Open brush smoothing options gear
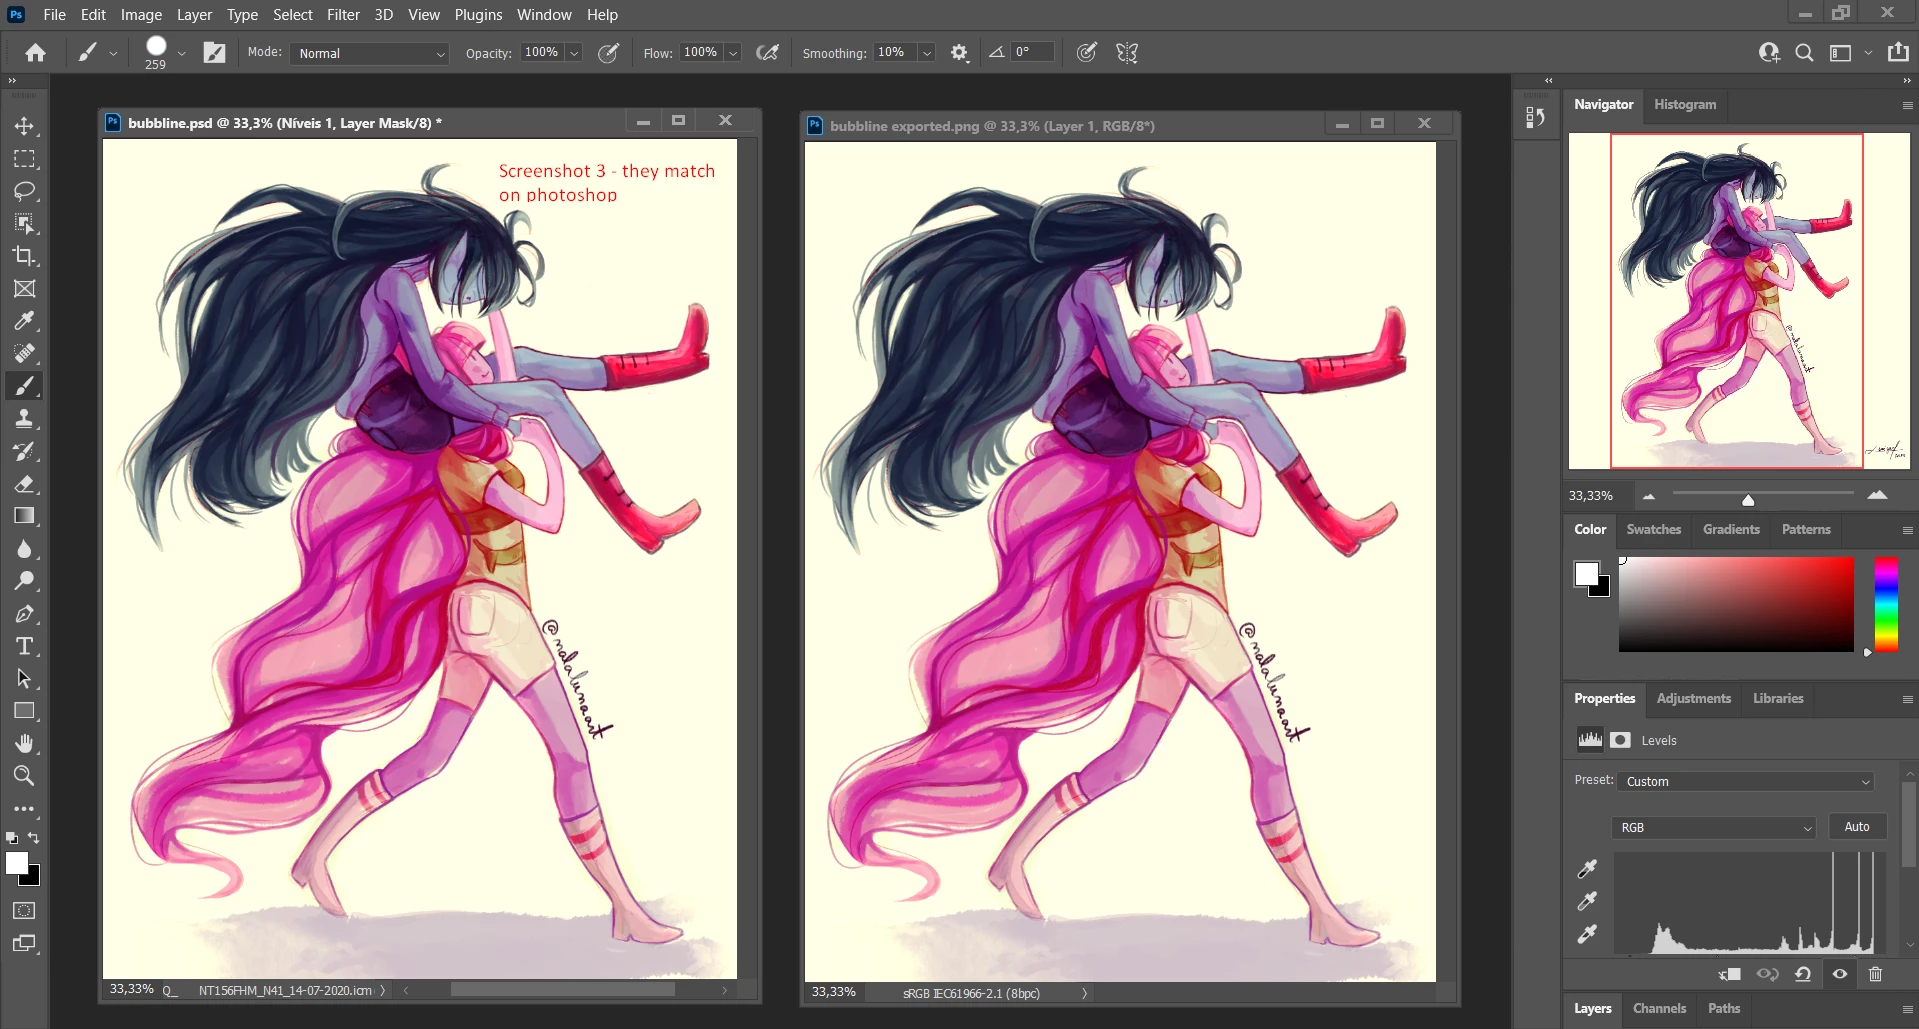 959,53
